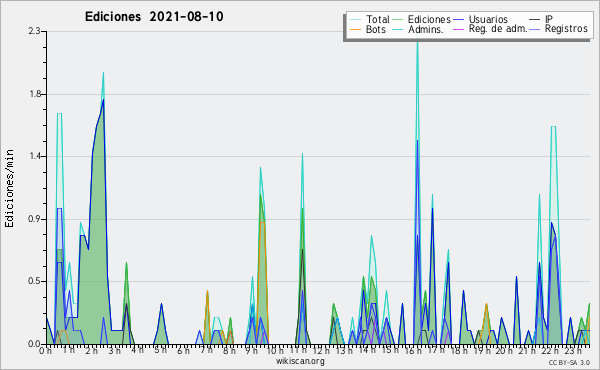The height and width of the screenshot is (370, 600).
Task: Click the 'CC BY-SA 3.0' license text
Action: pos(569,363)
